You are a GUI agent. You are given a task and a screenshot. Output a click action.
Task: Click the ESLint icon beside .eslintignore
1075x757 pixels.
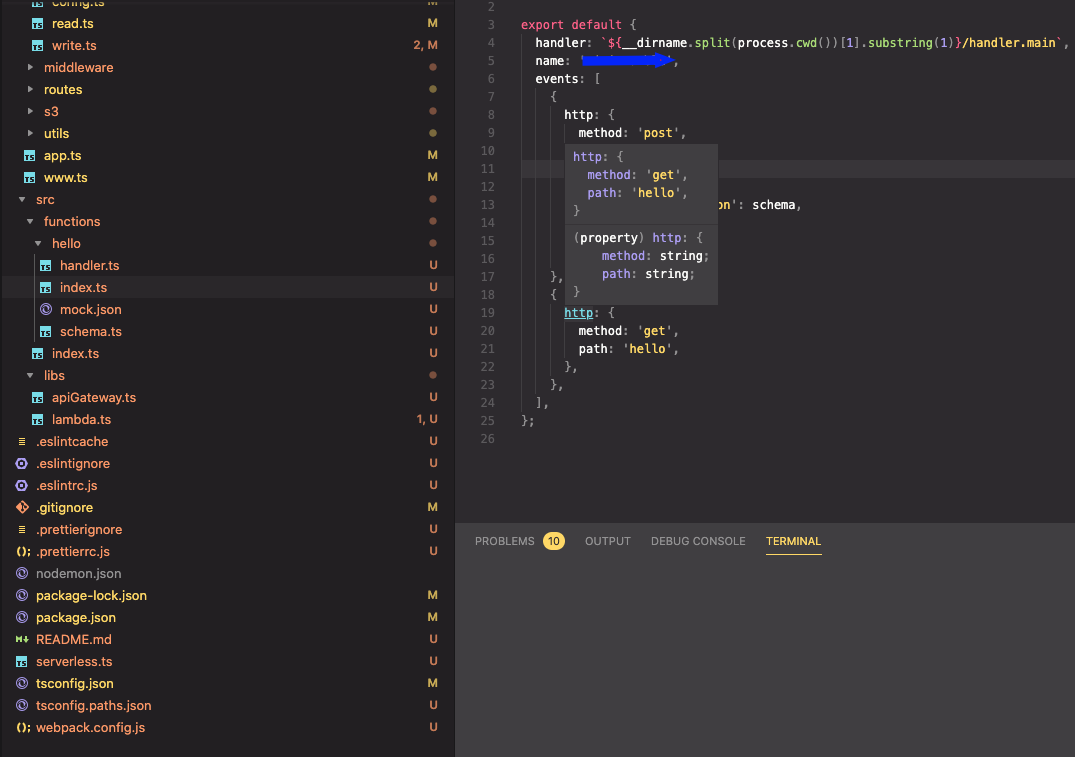tap(22, 464)
